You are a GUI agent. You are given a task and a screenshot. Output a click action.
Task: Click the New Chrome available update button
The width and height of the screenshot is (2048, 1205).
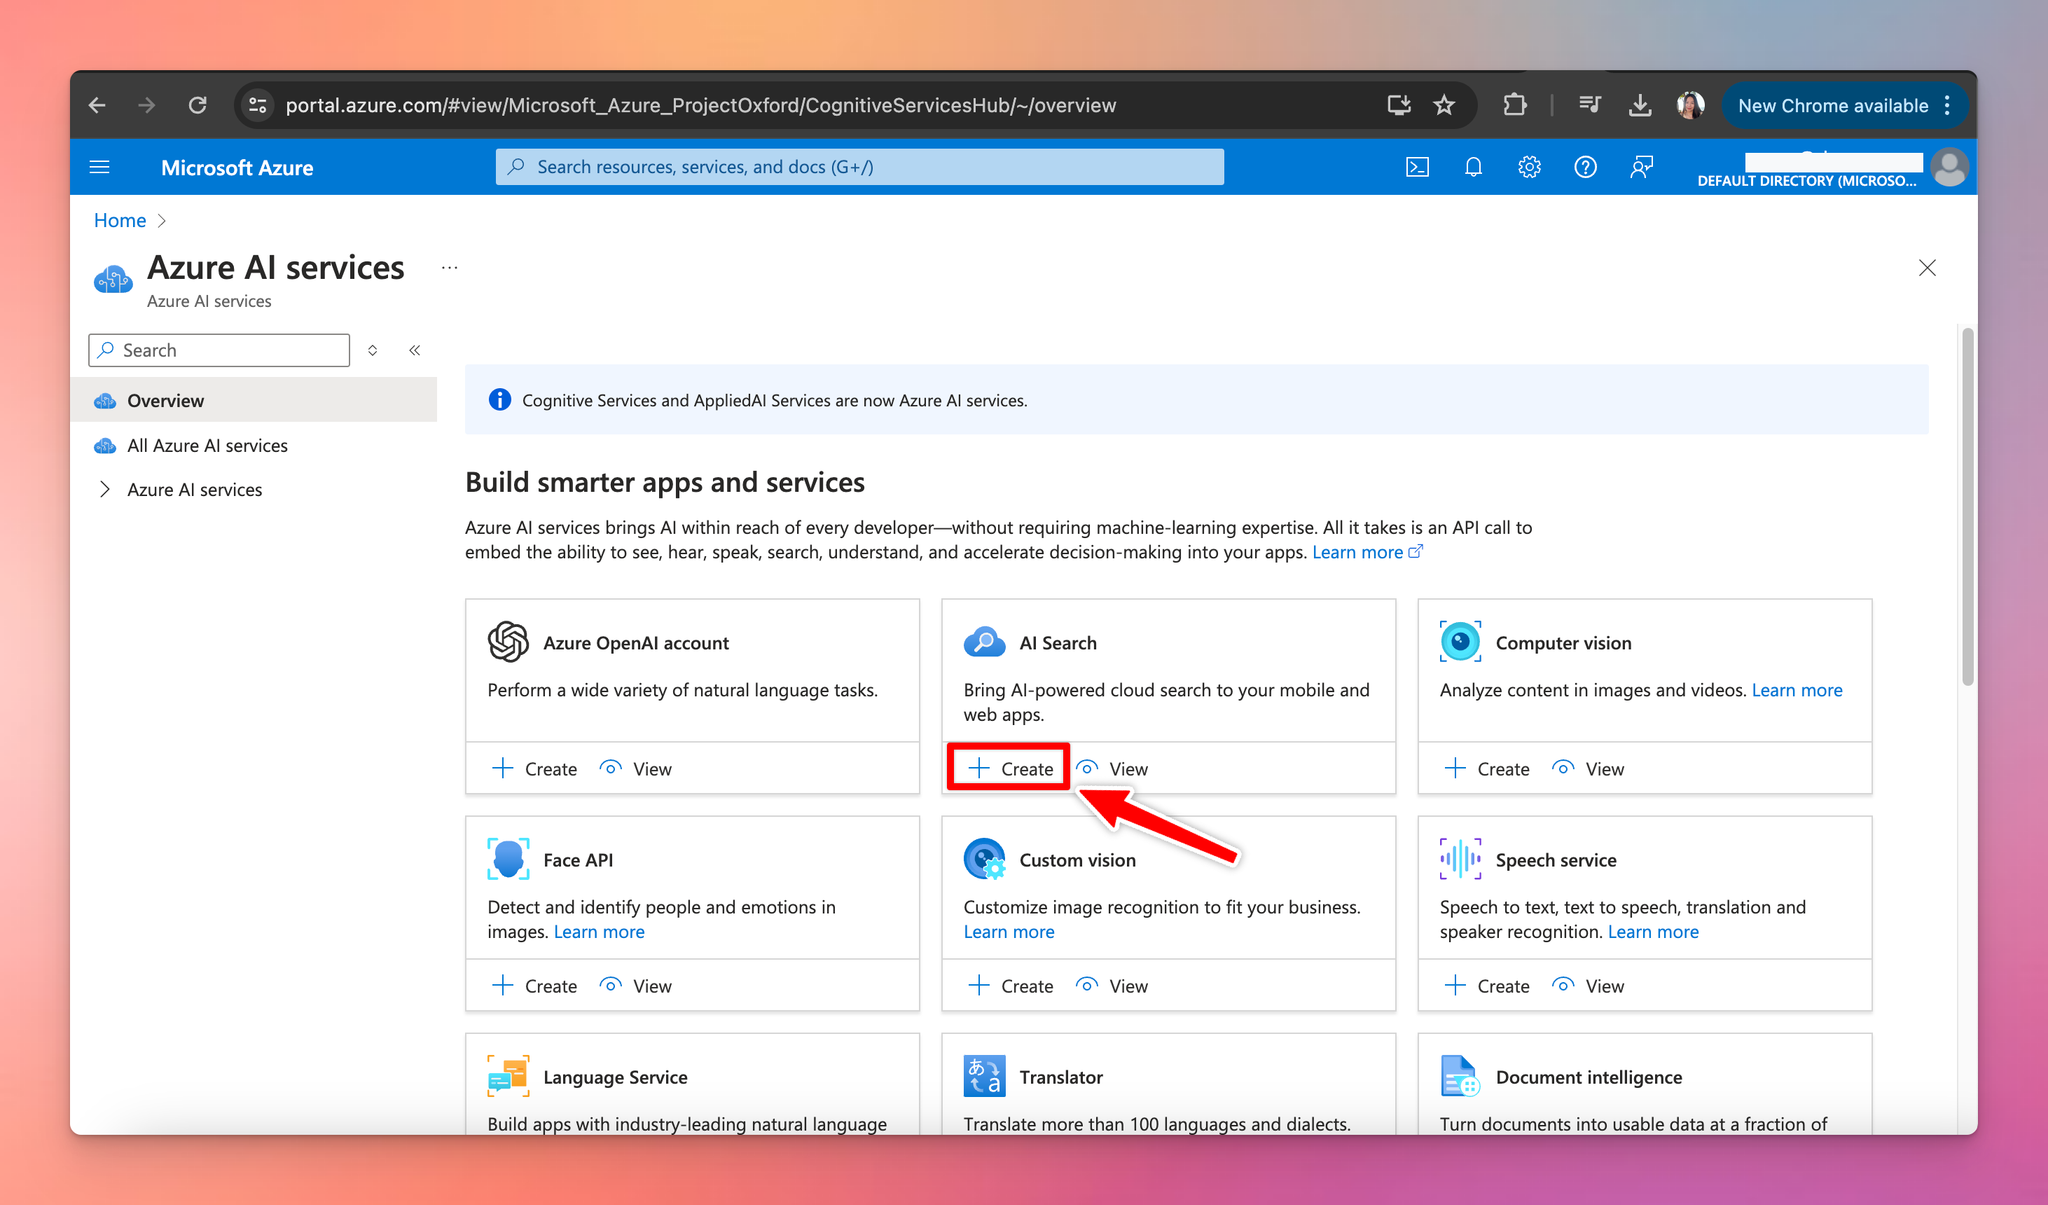[x=1845, y=105]
